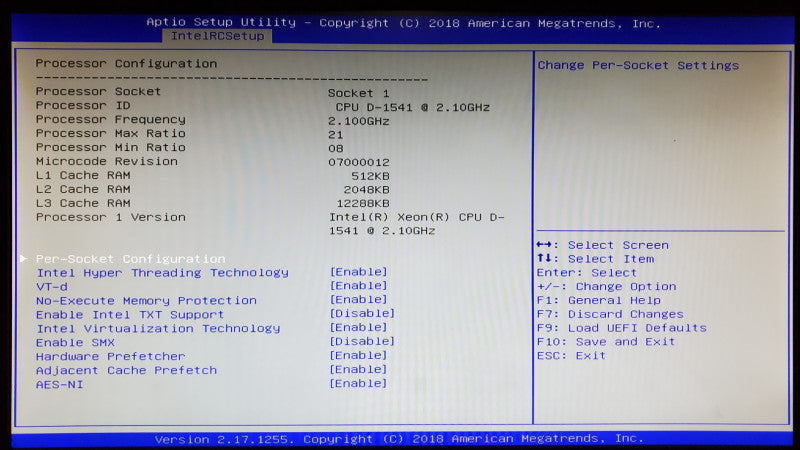Click the F1: General Help hint
Image resolution: width=800 pixels, height=450 pixels.
[x=599, y=301]
